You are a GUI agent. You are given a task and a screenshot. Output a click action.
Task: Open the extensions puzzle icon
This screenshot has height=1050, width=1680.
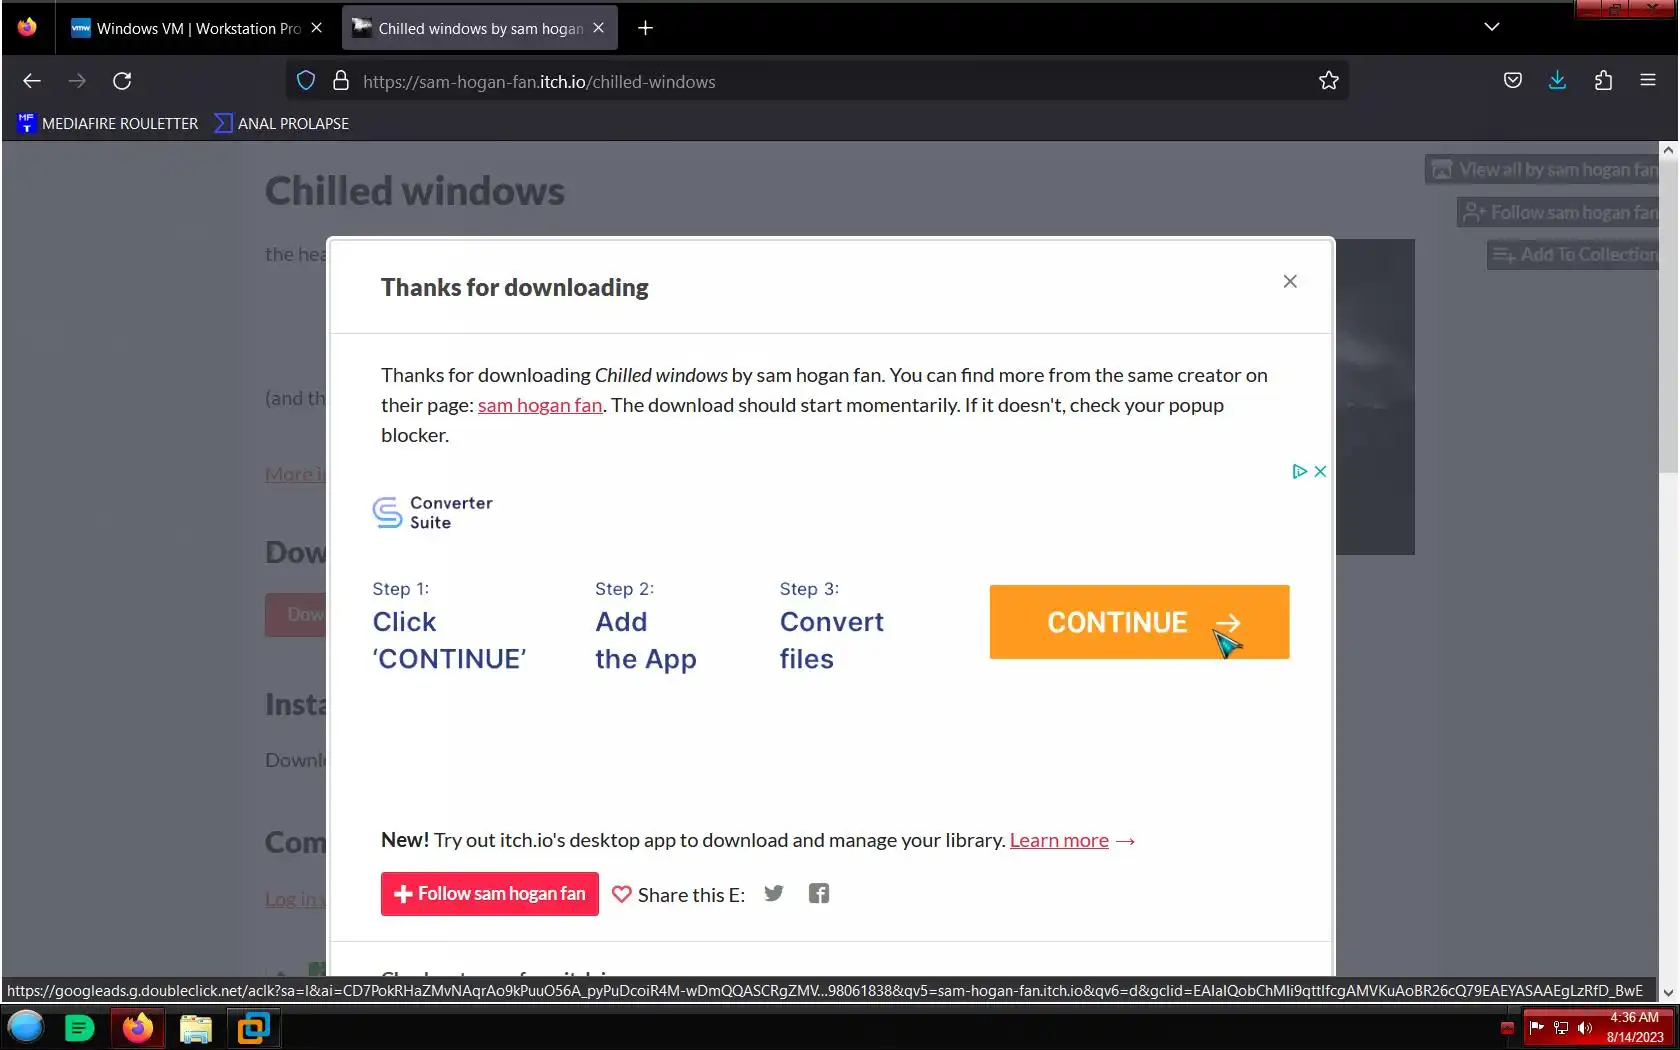(x=1603, y=81)
